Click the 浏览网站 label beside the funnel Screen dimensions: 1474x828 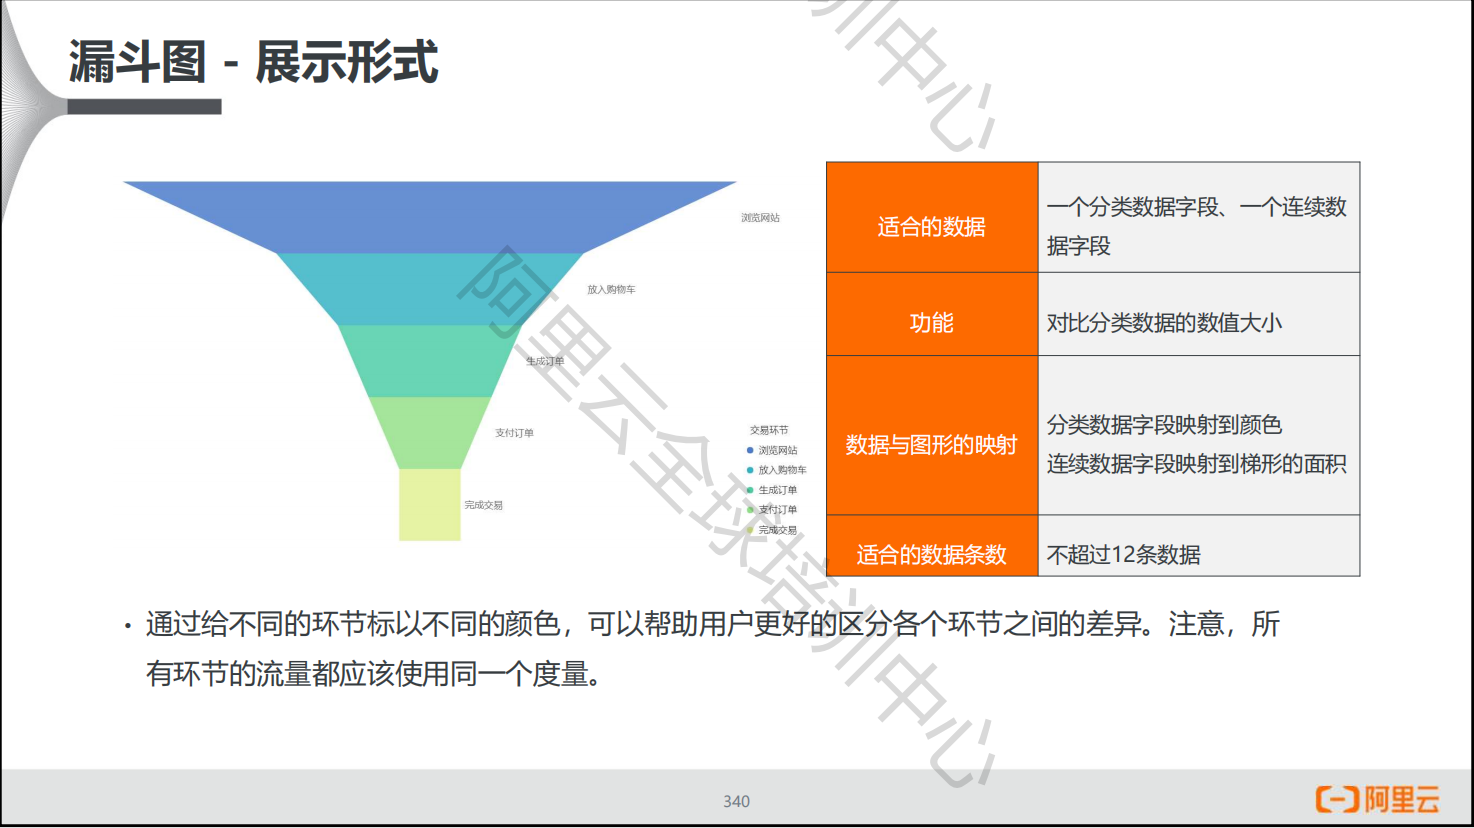pyautogui.click(x=760, y=218)
